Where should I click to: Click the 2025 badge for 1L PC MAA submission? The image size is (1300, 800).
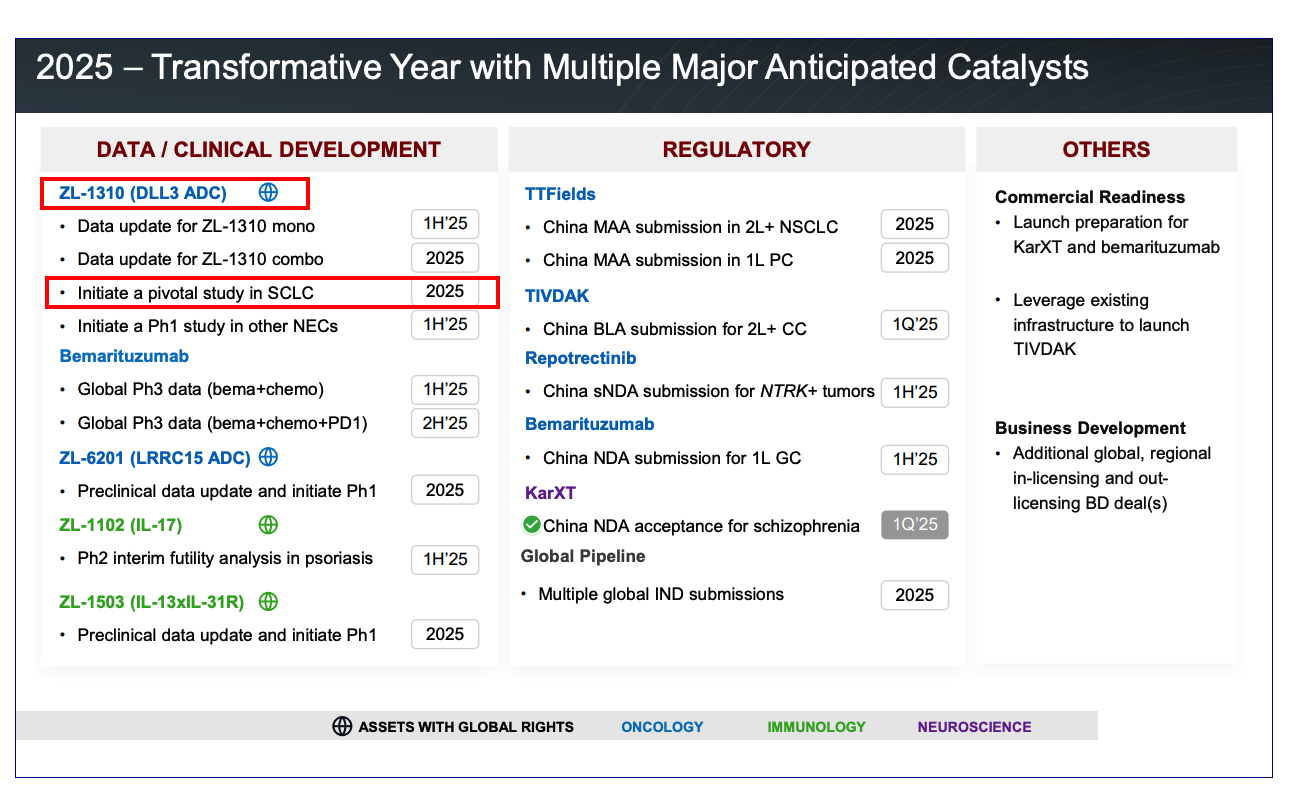click(914, 258)
